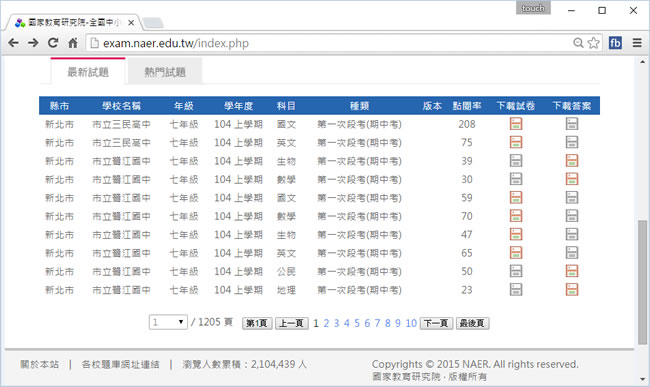The height and width of the screenshot is (387, 650).
Task: Download exam paper in row with 30 views
Action: (x=516, y=179)
